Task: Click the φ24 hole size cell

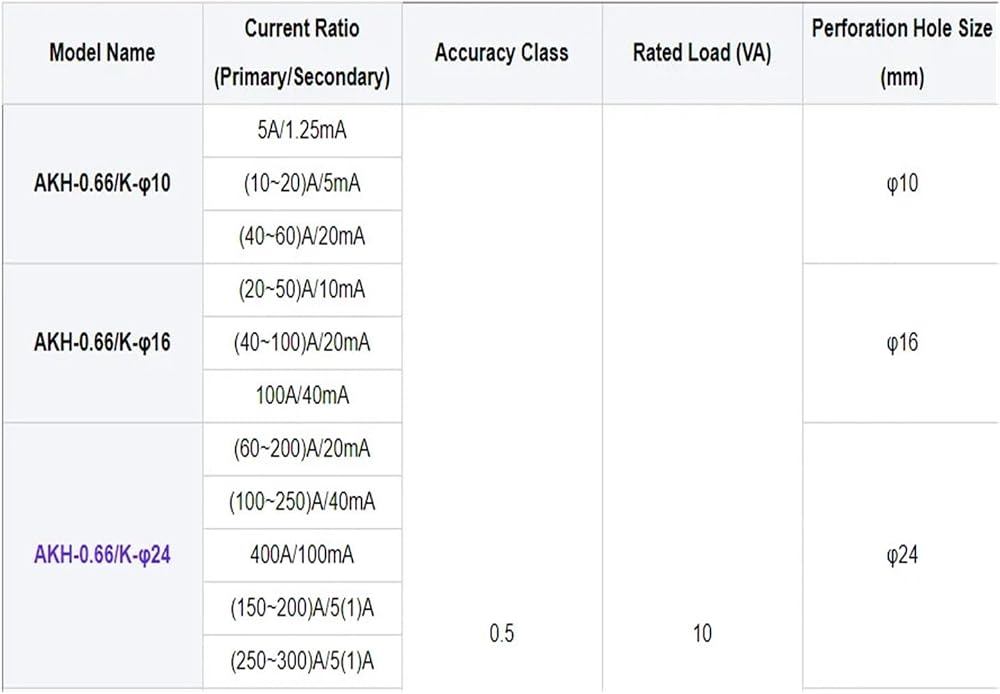Action: pyautogui.click(x=902, y=555)
